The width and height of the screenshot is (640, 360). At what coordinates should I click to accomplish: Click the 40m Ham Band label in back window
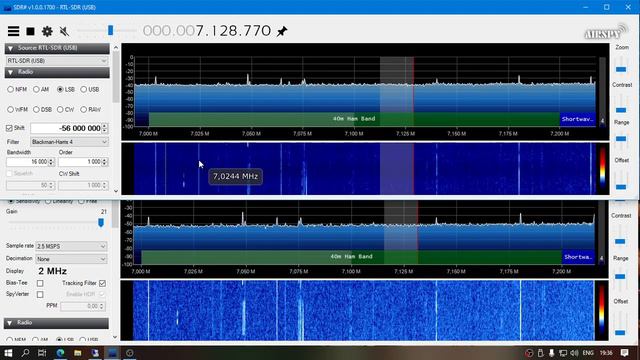pos(351,257)
